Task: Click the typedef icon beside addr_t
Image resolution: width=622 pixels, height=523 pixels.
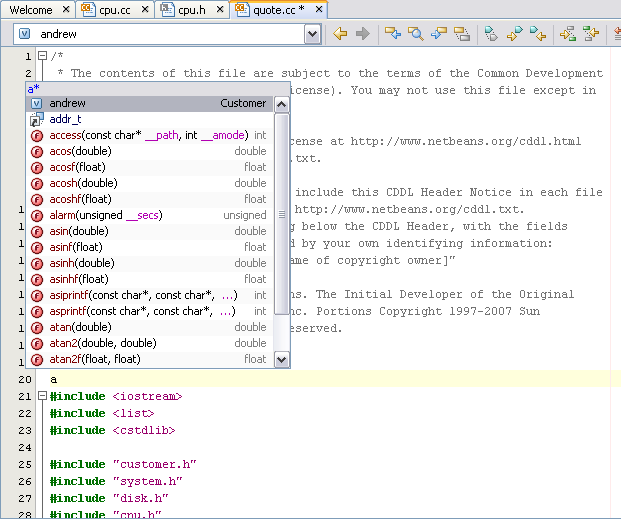Action: (36, 119)
